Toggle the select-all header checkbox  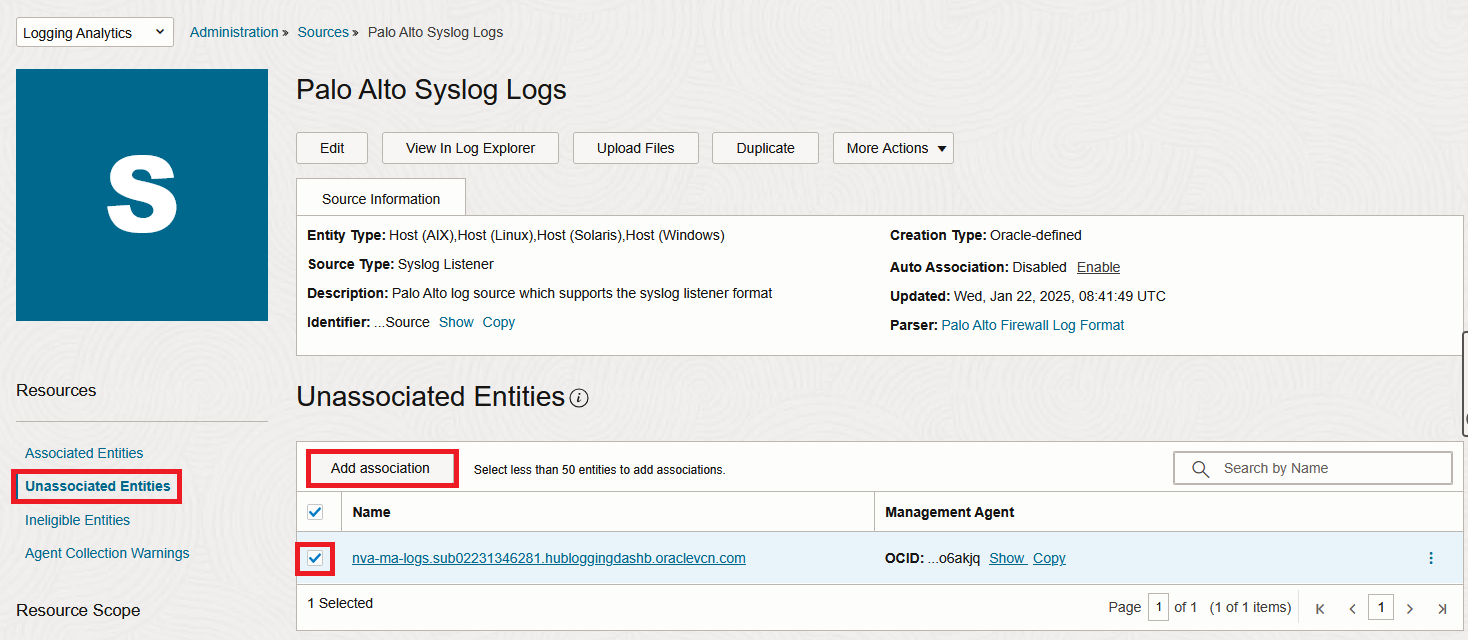coord(315,512)
